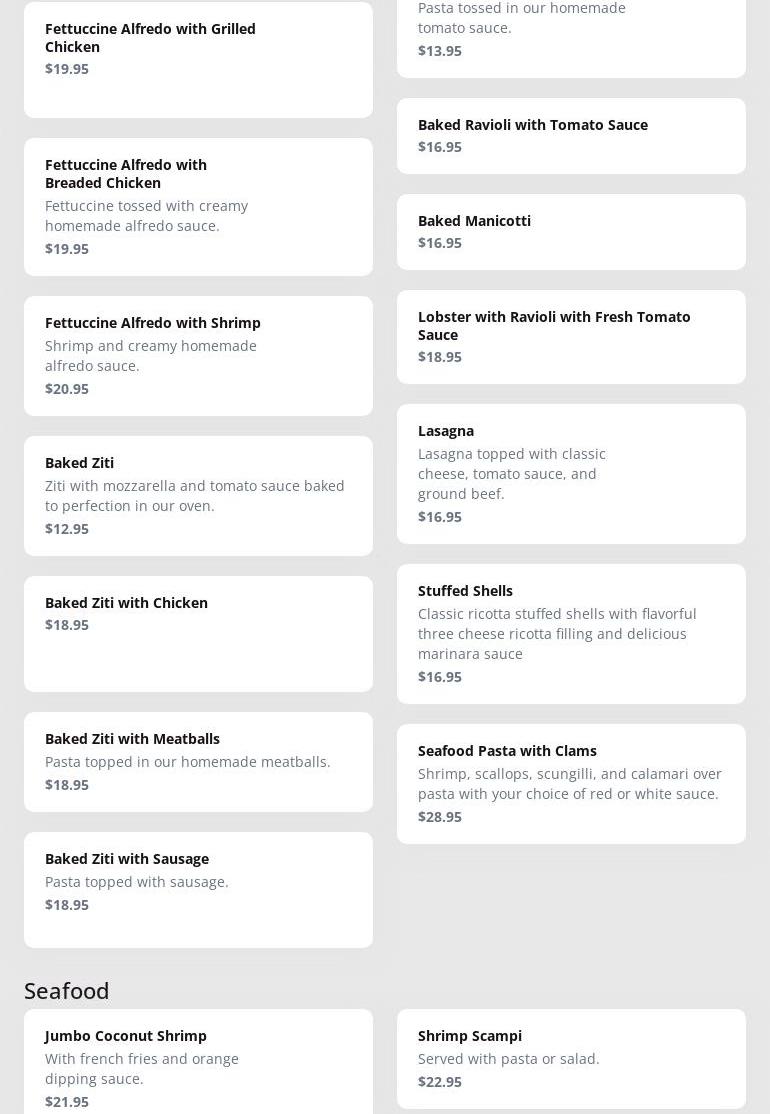The image size is (770, 1114).
Task: Select the Lasagna menu item
Action: [x=571, y=474]
